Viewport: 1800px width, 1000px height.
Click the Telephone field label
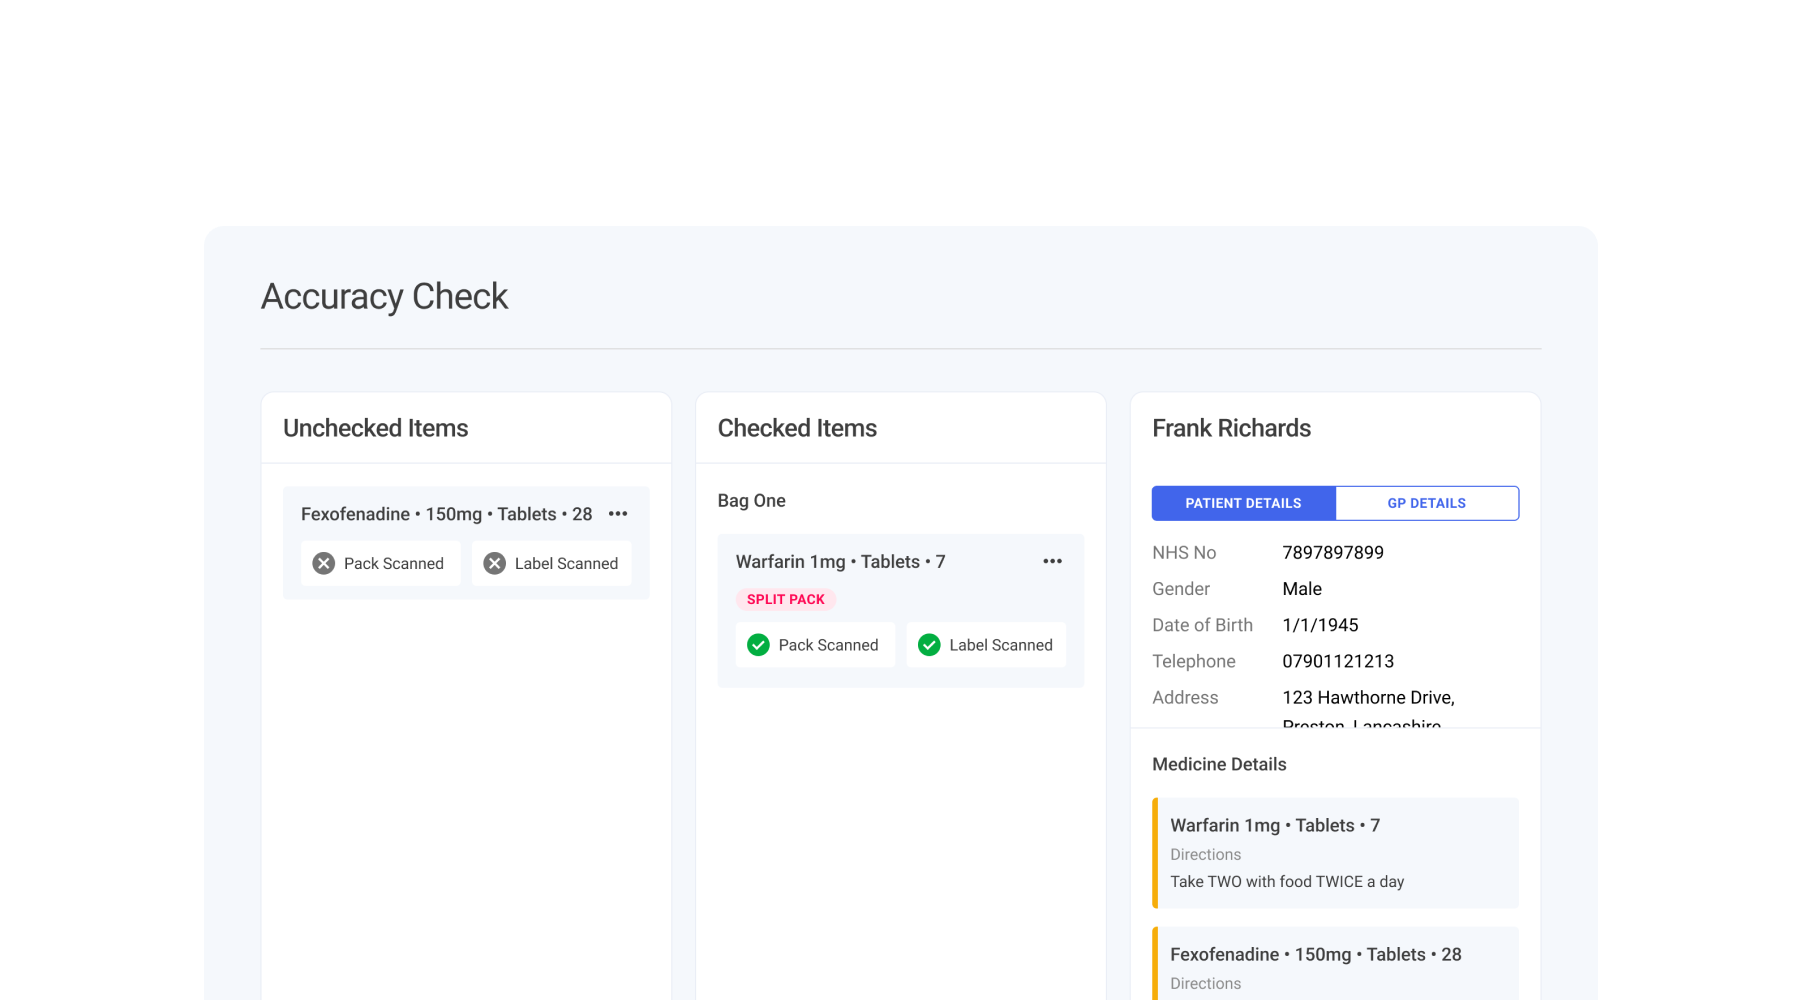(x=1194, y=661)
